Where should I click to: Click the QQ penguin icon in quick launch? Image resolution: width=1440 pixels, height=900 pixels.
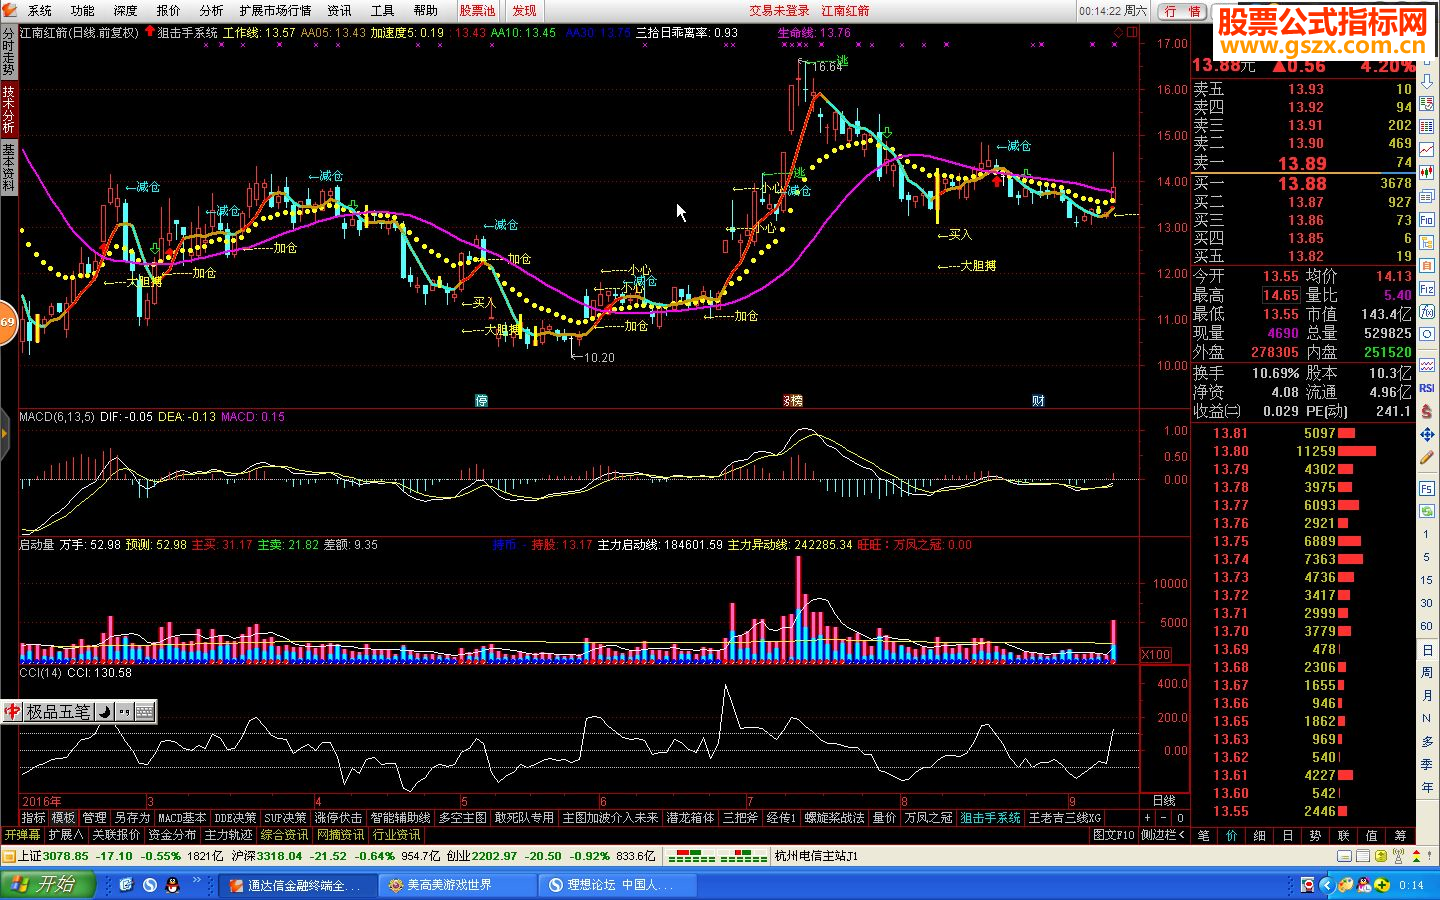pyautogui.click(x=171, y=885)
